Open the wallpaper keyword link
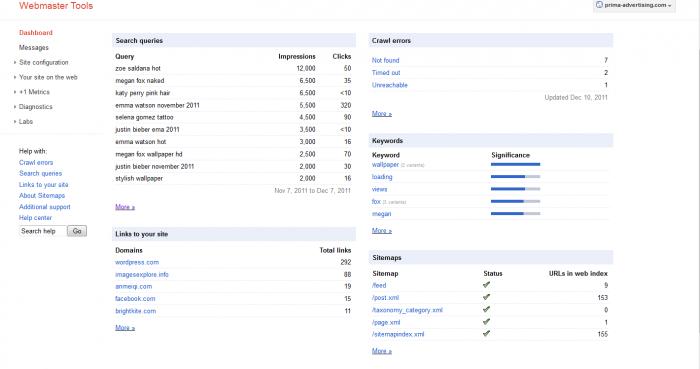This screenshot has width=700, height=369. click(x=385, y=165)
